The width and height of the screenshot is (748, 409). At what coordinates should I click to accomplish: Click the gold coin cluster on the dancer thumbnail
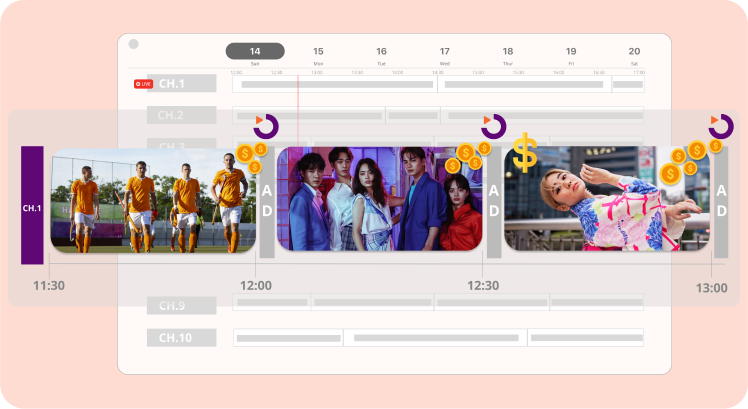pyautogui.click(x=688, y=161)
